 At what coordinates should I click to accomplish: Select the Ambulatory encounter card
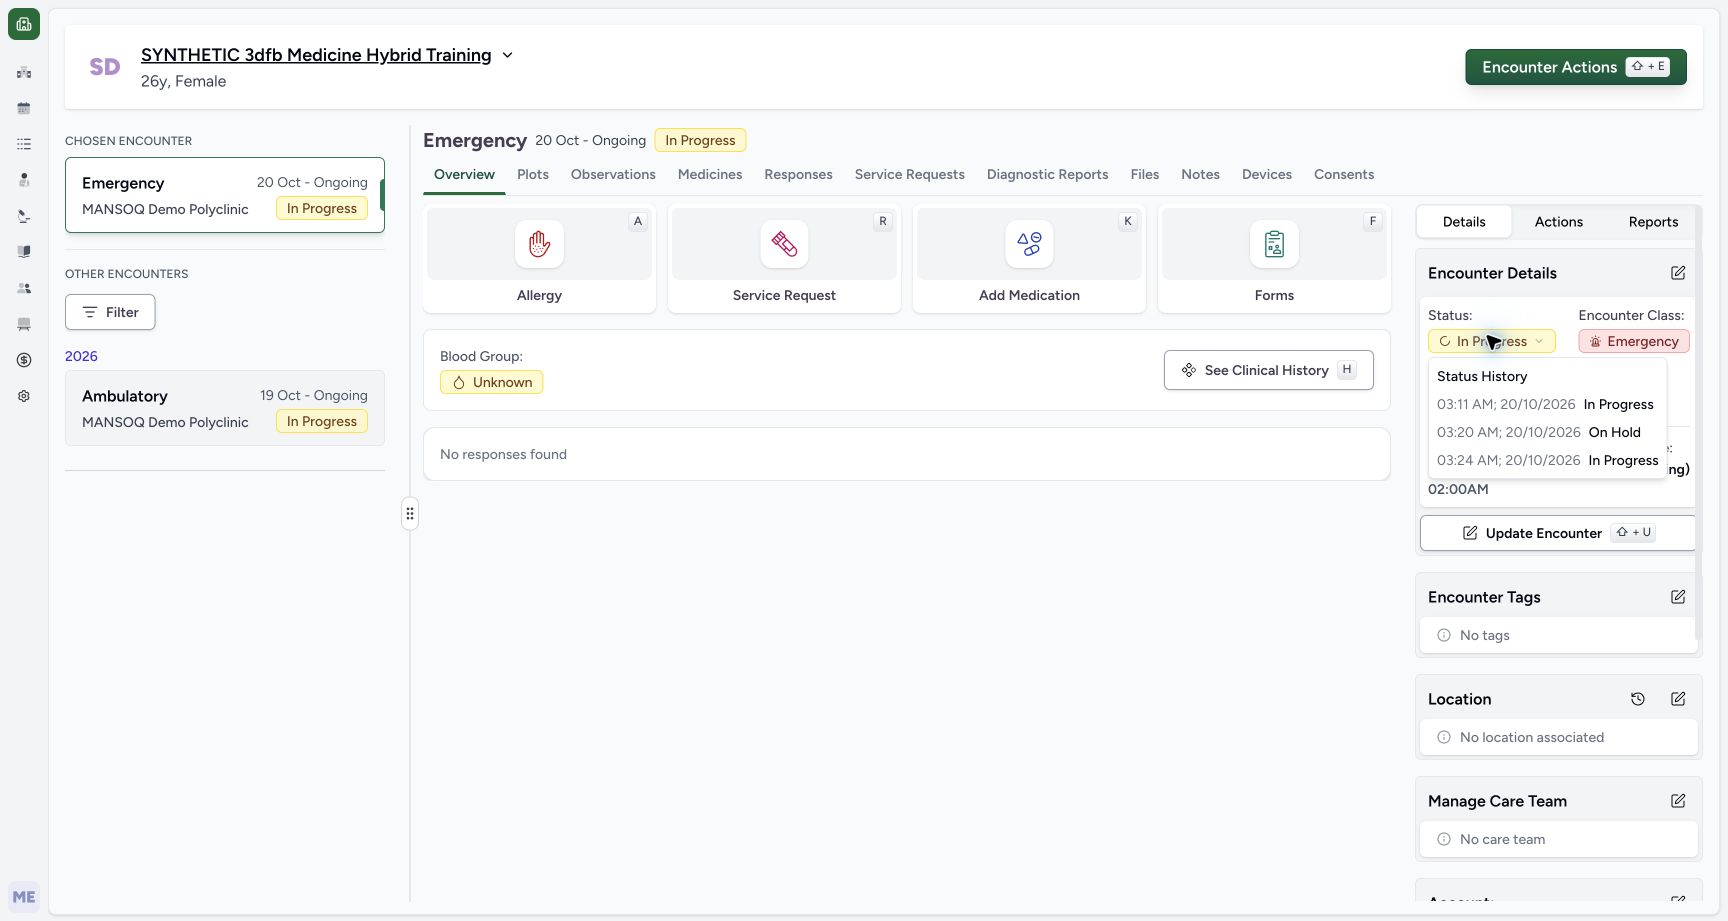[225, 408]
